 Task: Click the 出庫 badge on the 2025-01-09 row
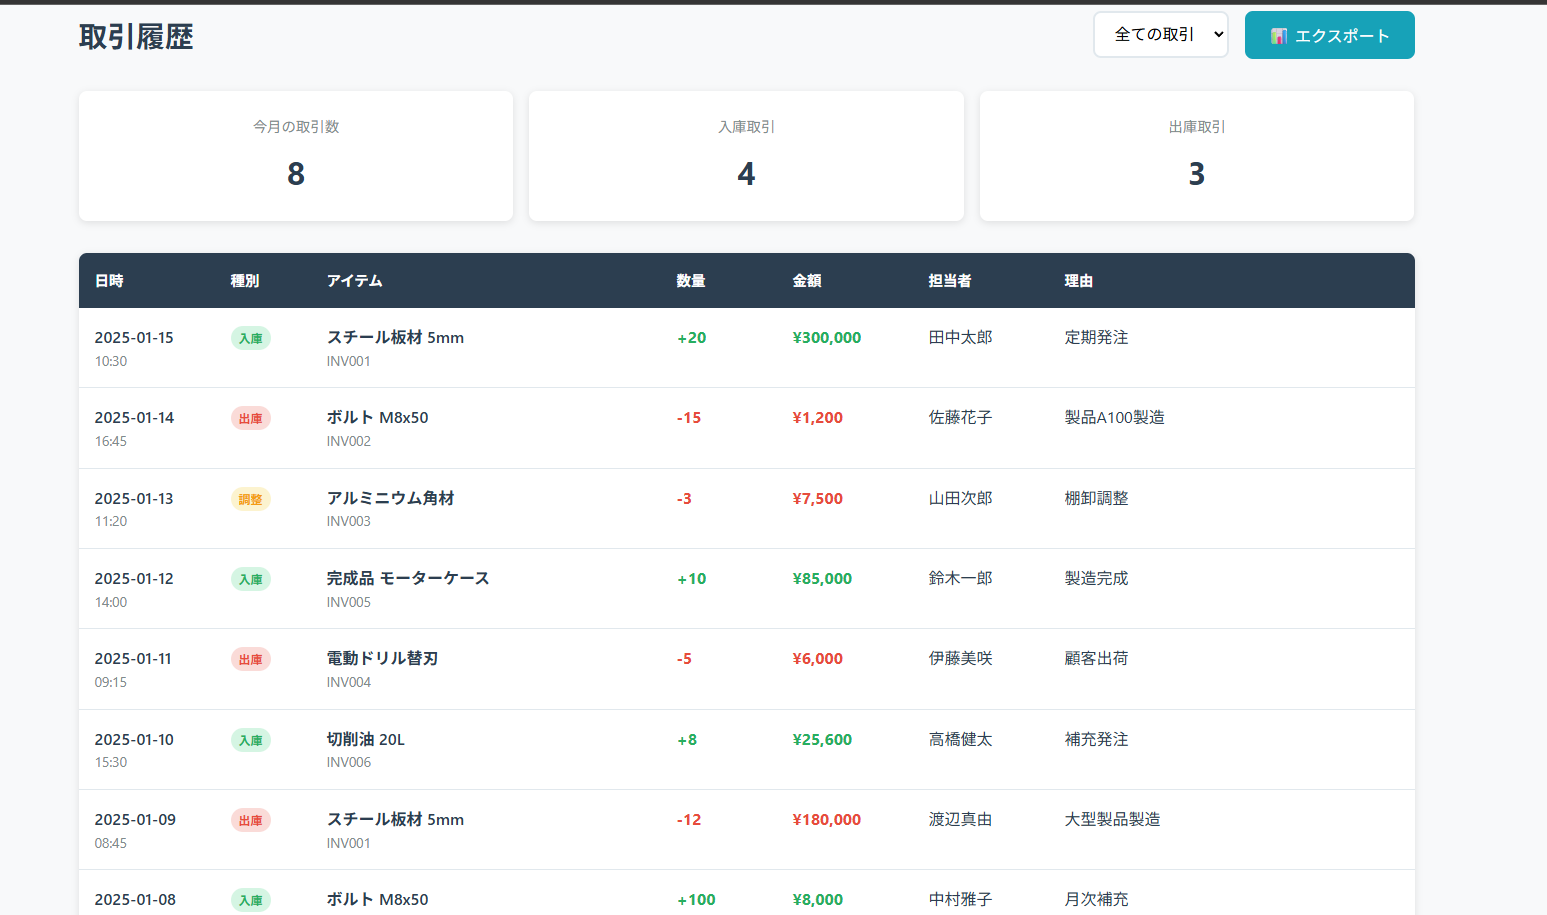(250, 821)
